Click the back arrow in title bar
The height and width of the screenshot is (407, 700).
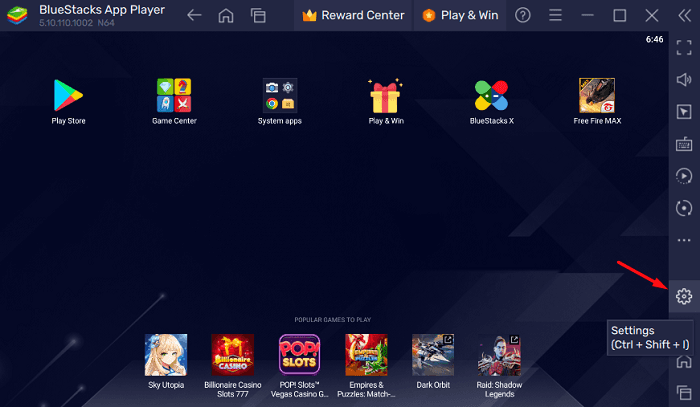(194, 16)
